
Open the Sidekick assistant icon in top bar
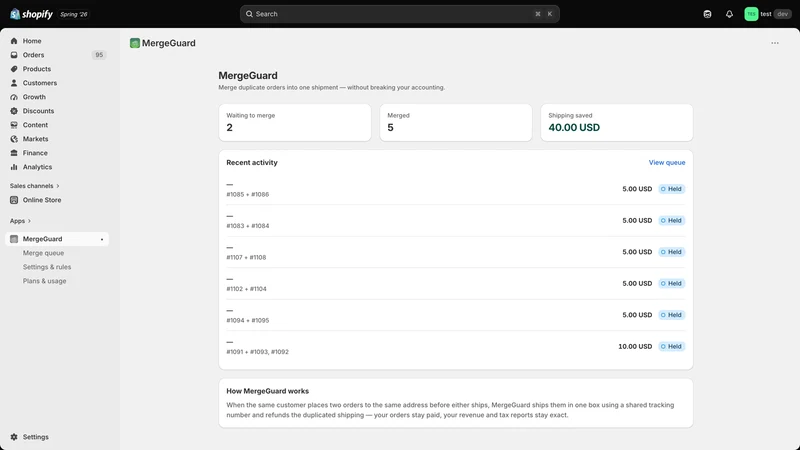(707, 14)
